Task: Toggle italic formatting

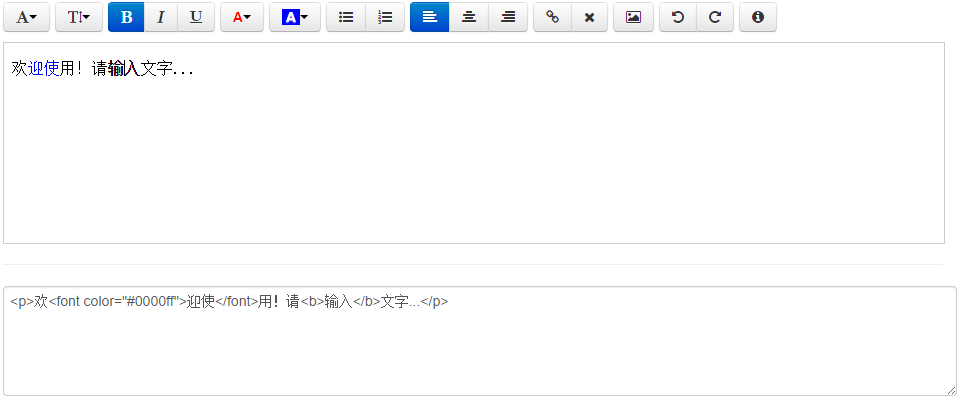Action: (161, 17)
